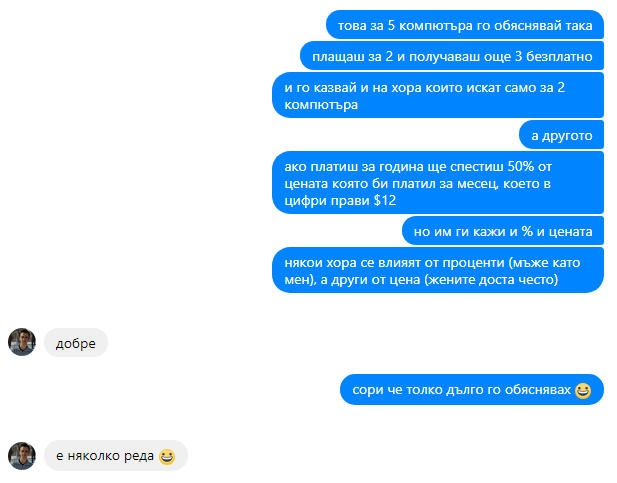The height and width of the screenshot is (483, 617).
Task: Click "сори че толко дълго го обяснявах" bubble
Action: click(x=472, y=390)
